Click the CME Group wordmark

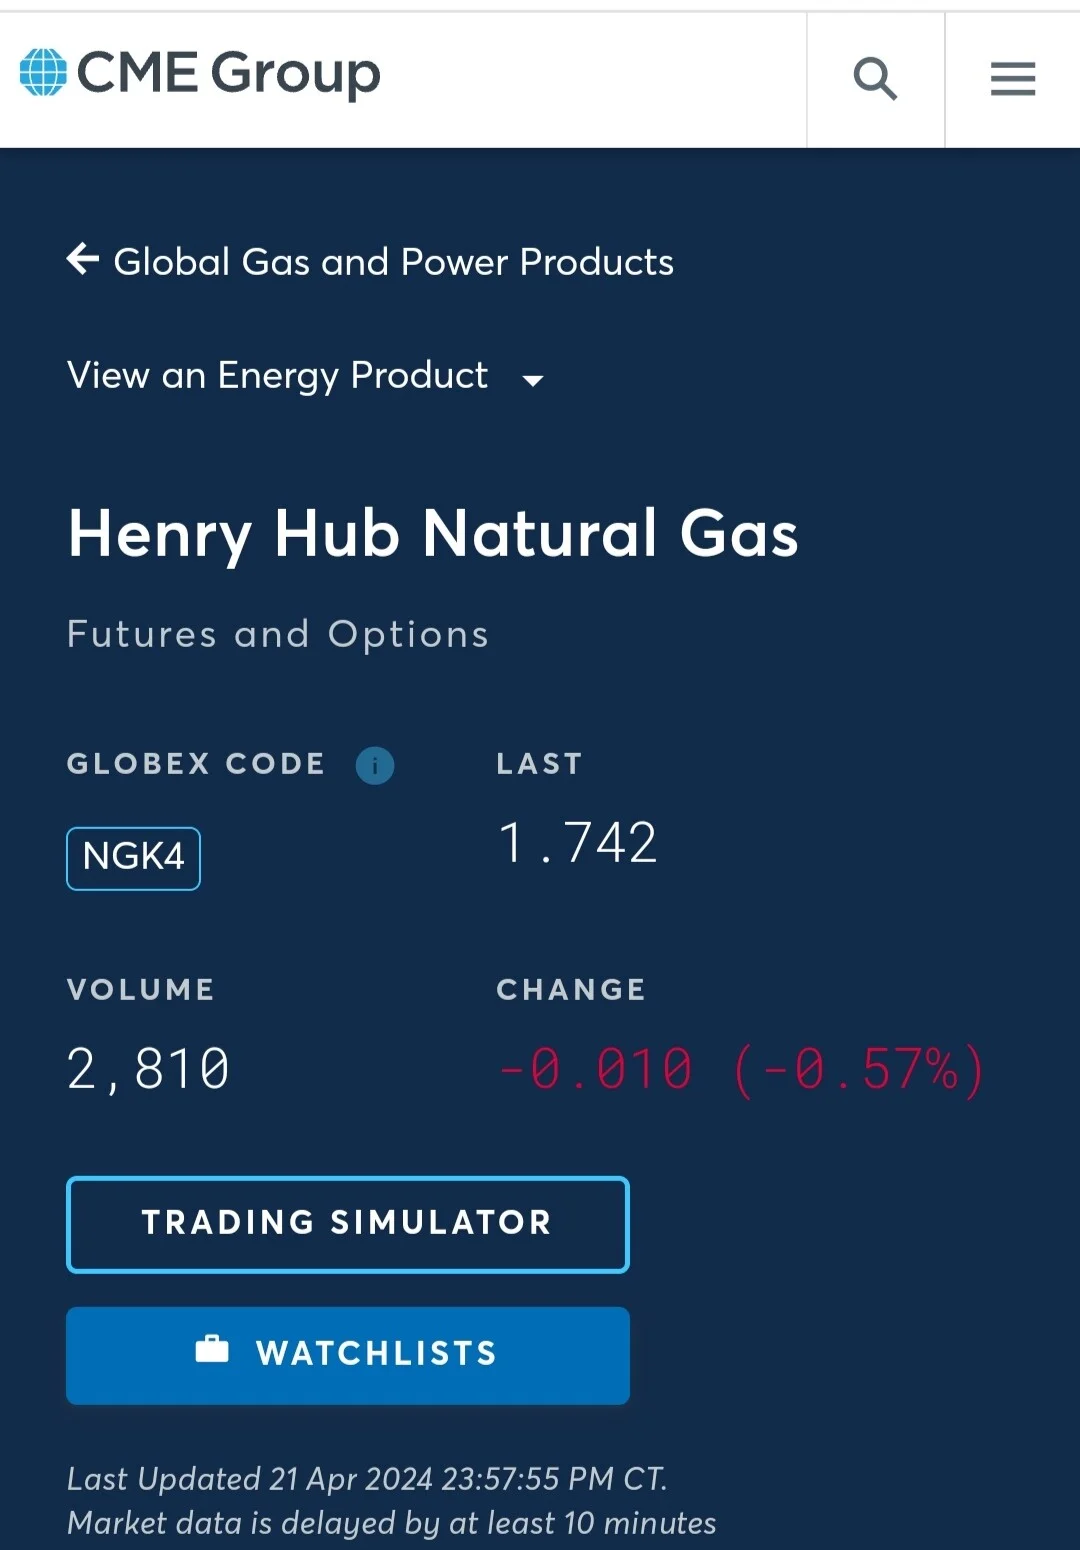click(x=228, y=74)
